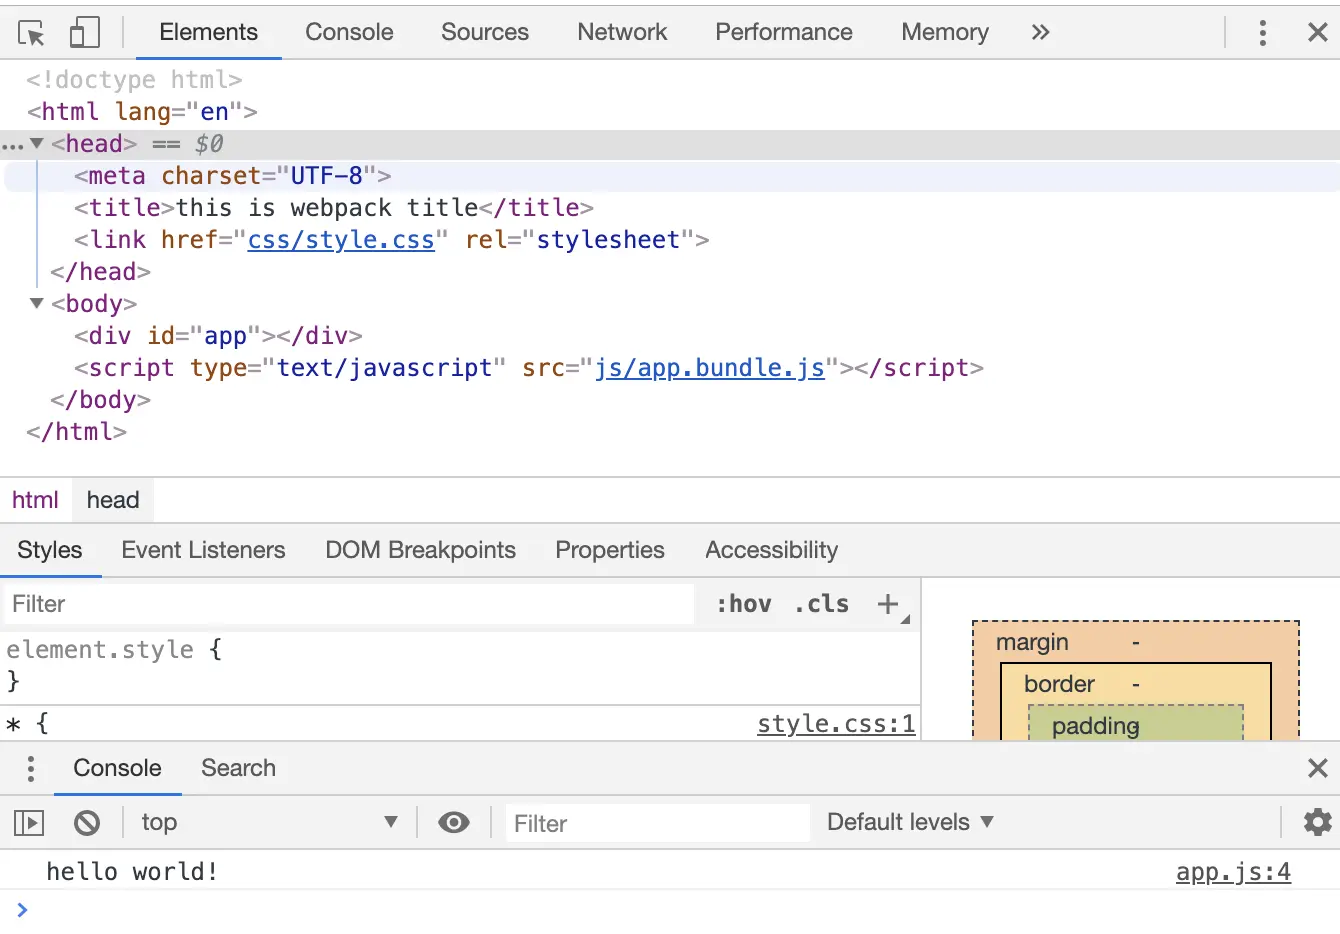
Task: Toggle the .cls element classes panel
Action: (x=821, y=604)
